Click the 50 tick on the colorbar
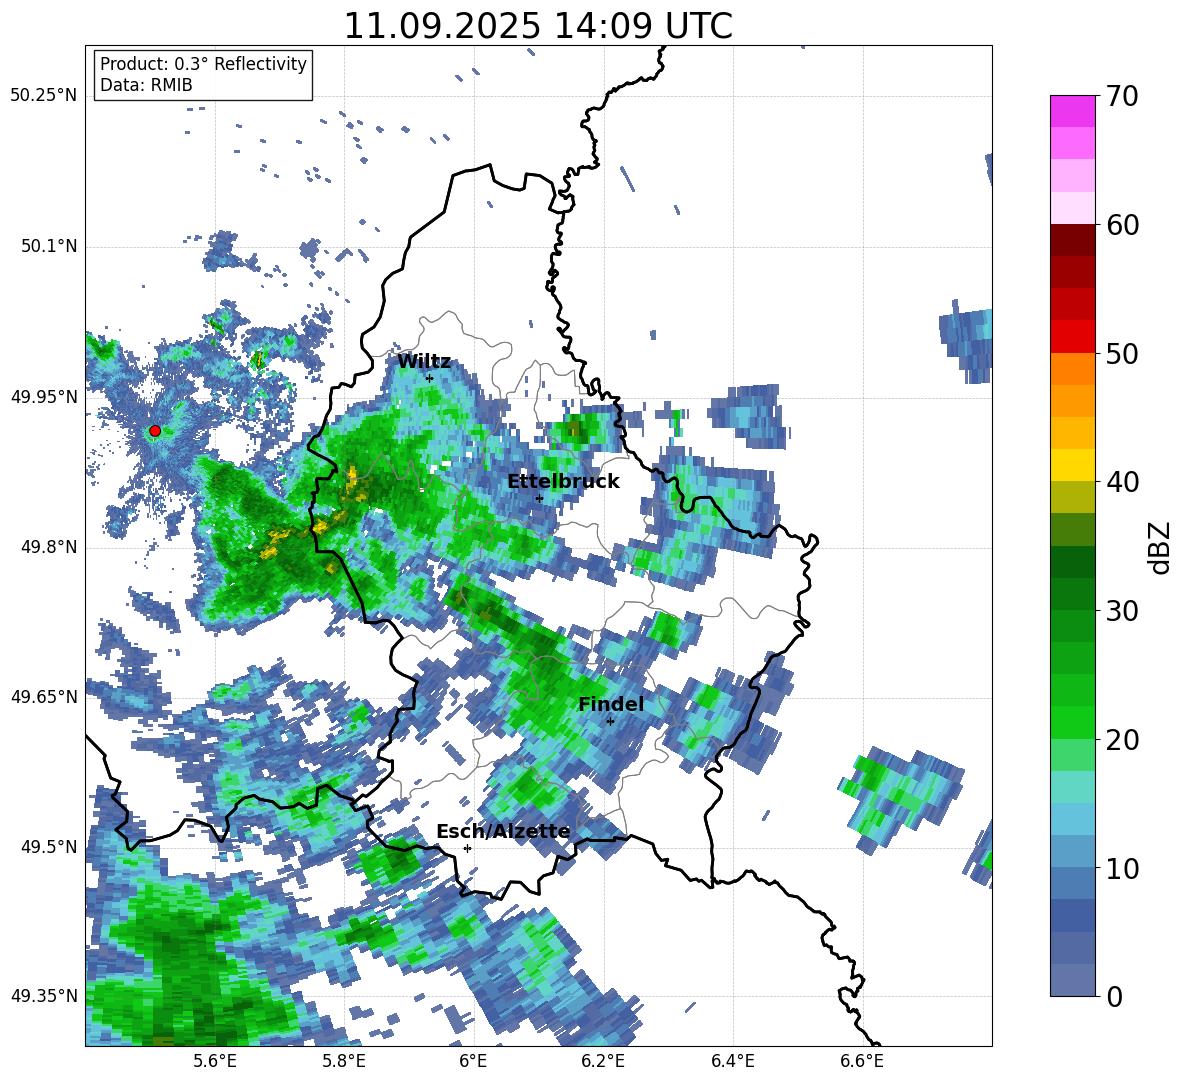 click(x=1121, y=354)
